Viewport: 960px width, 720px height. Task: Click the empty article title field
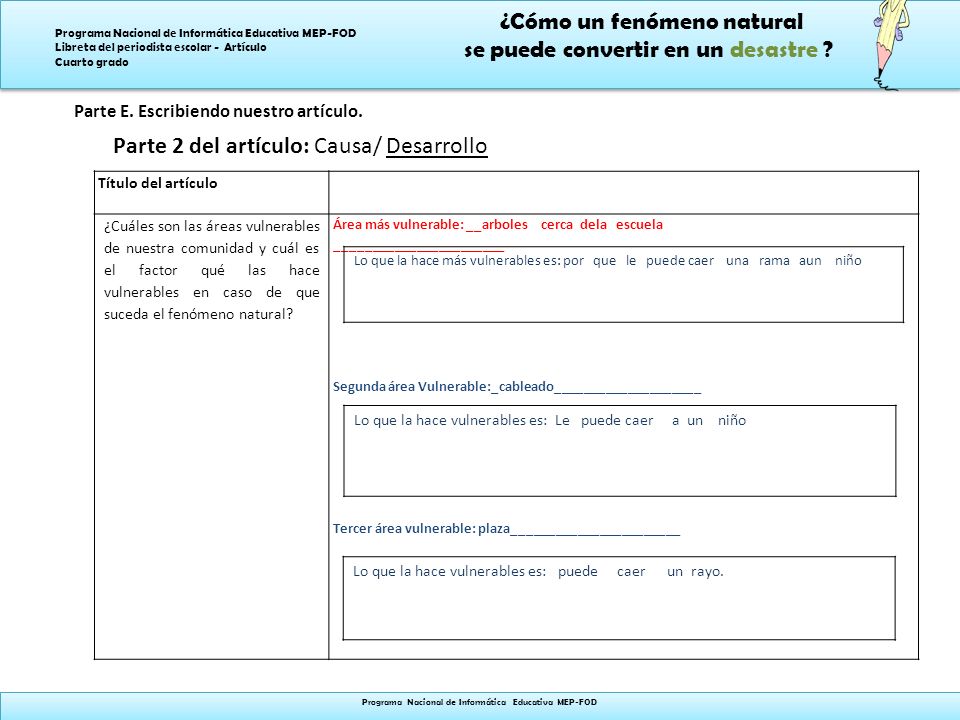[623, 192]
